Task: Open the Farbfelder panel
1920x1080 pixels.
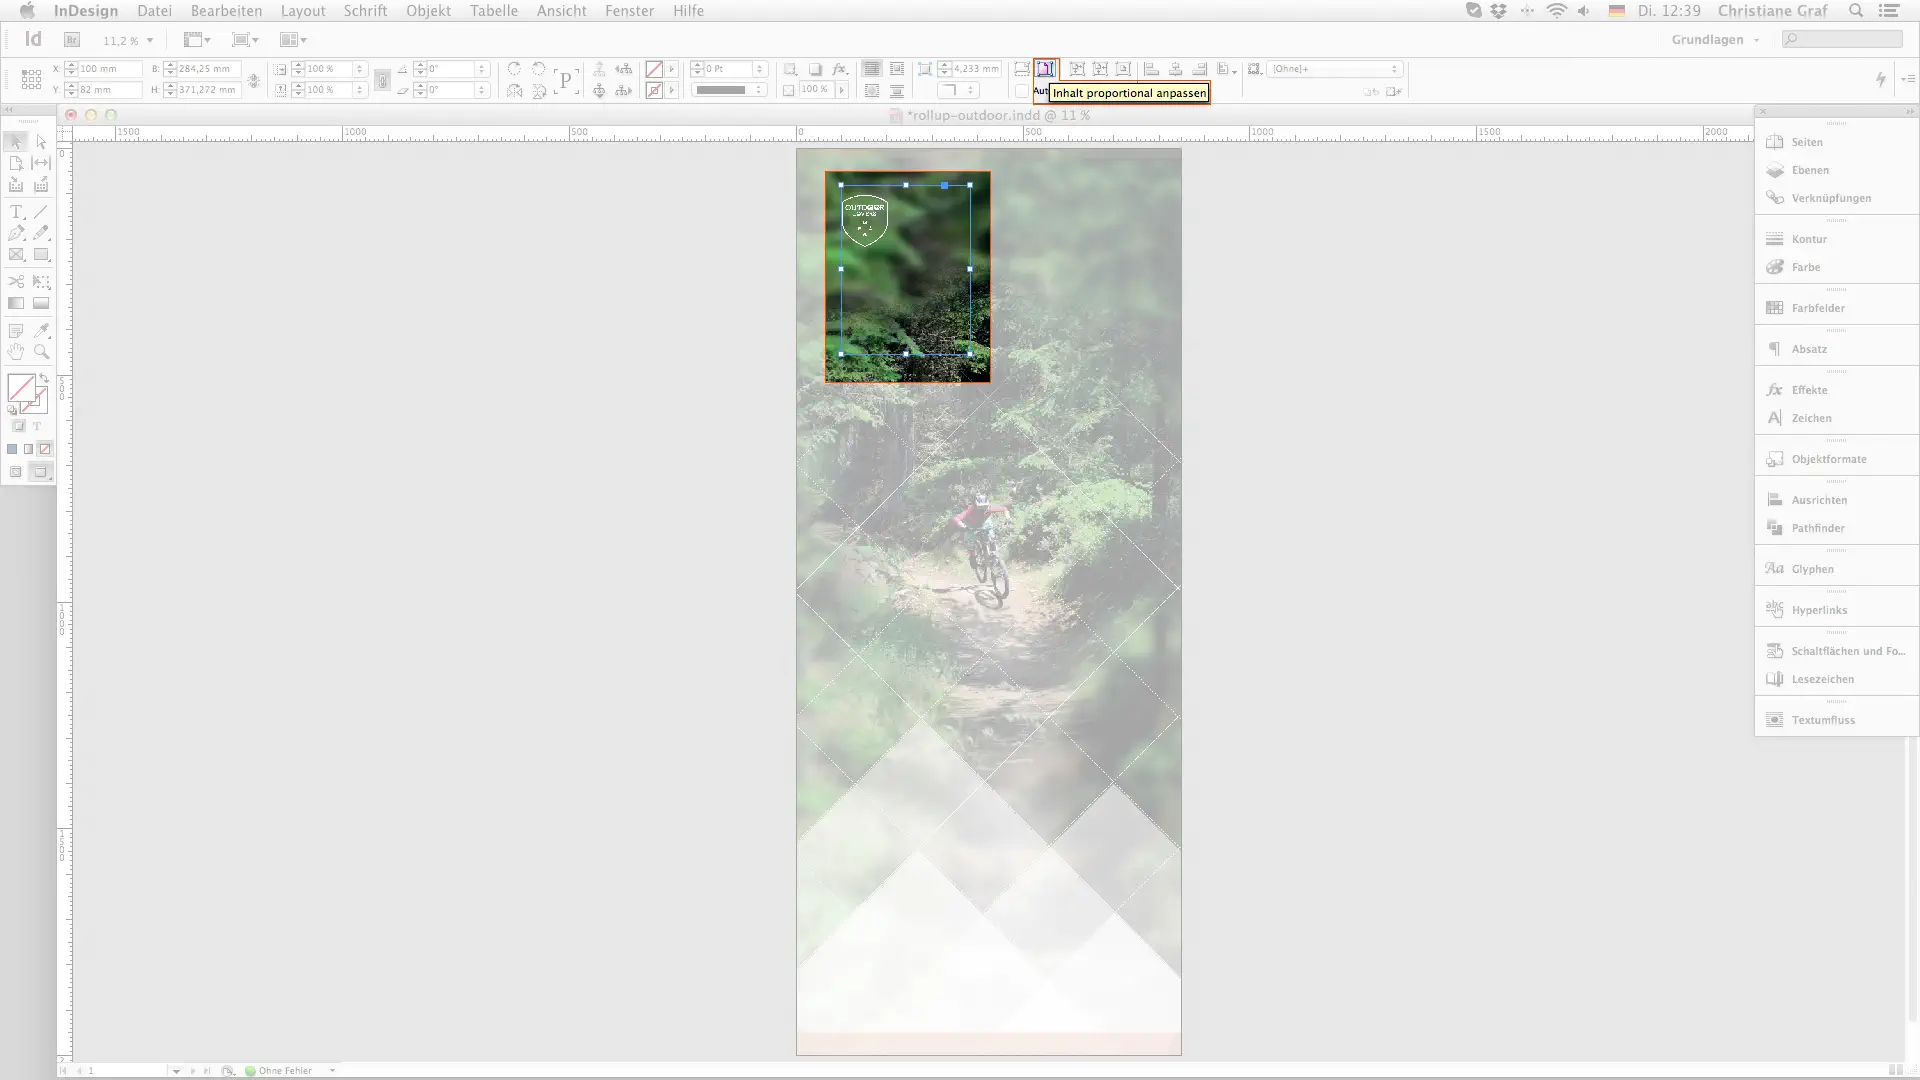Action: [1817, 308]
